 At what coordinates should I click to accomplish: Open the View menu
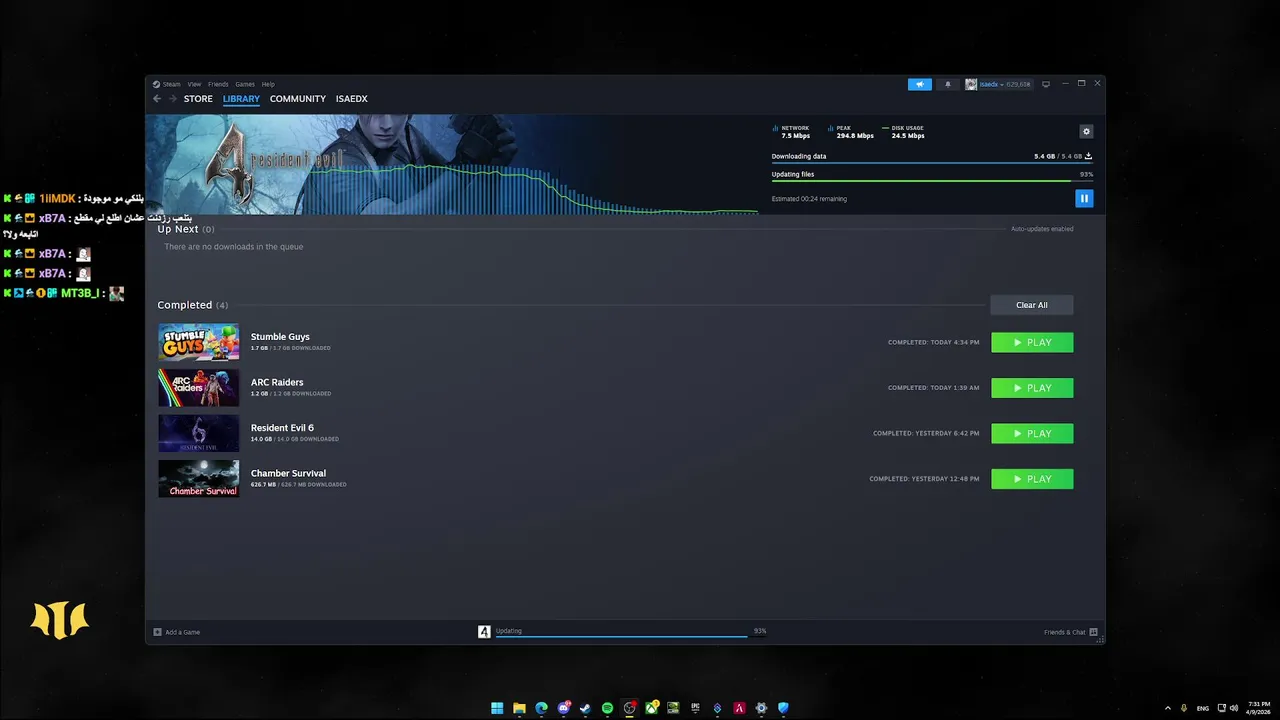(x=194, y=84)
